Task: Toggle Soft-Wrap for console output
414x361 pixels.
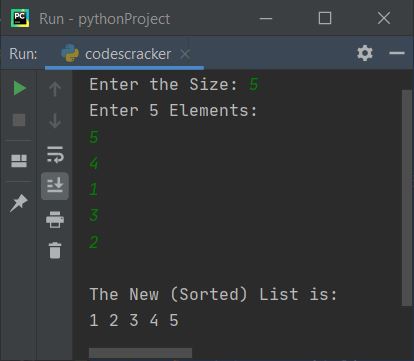Action: [x=55, y=155]
